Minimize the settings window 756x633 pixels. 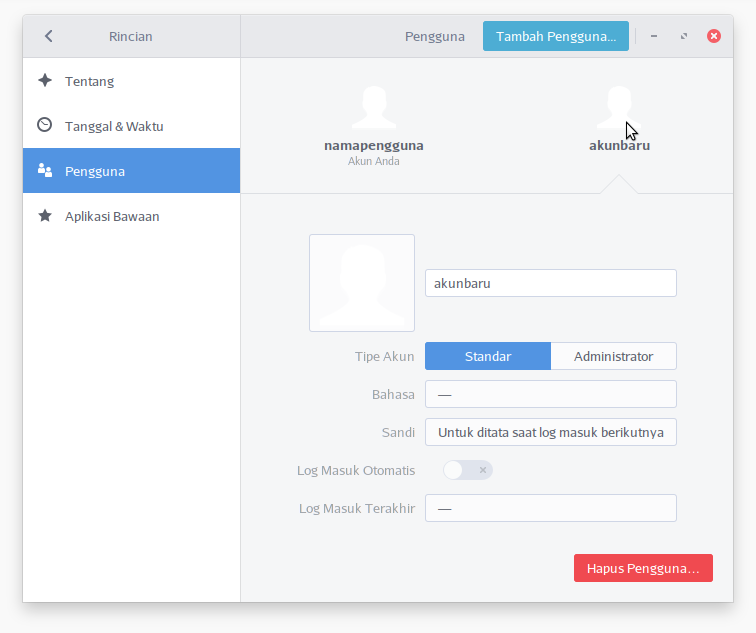(x=654, y=36)
